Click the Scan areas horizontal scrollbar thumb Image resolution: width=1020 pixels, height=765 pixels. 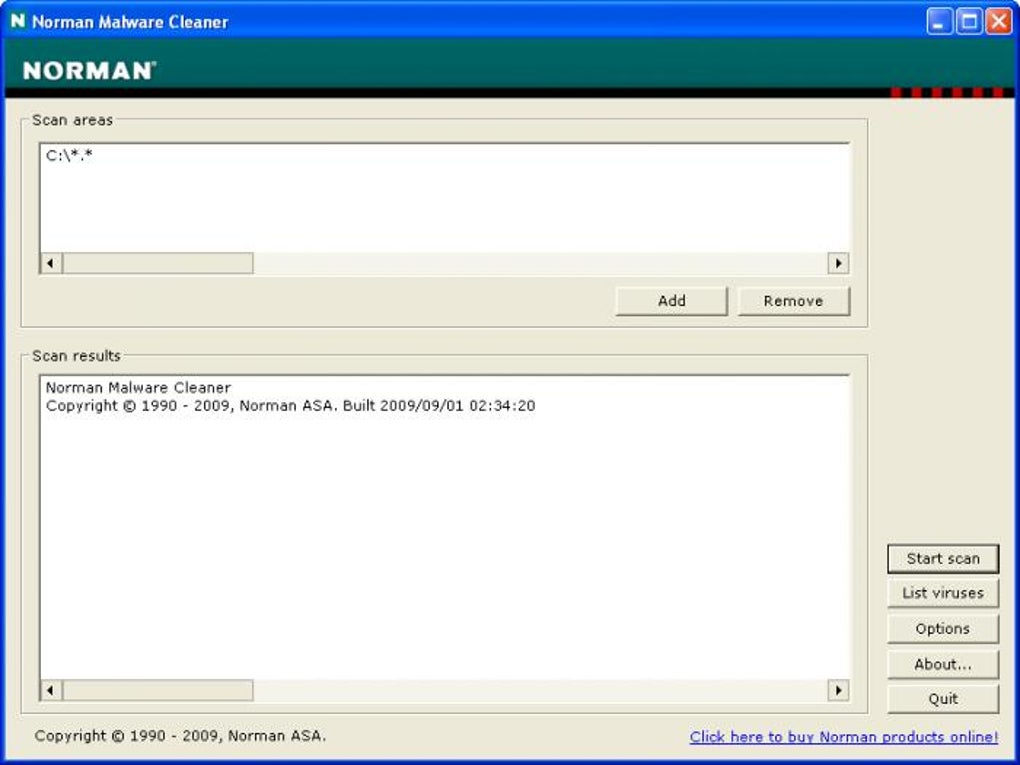158,263
